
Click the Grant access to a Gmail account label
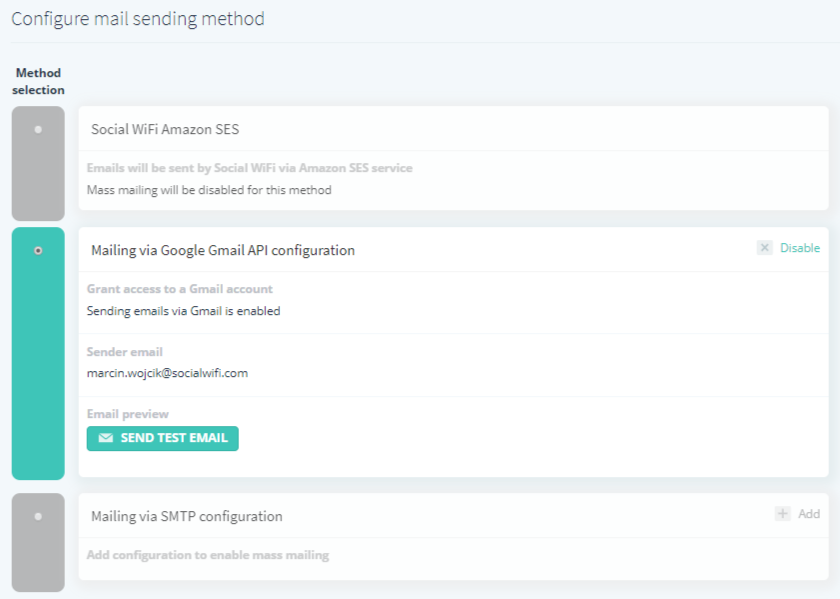(179, 289)
